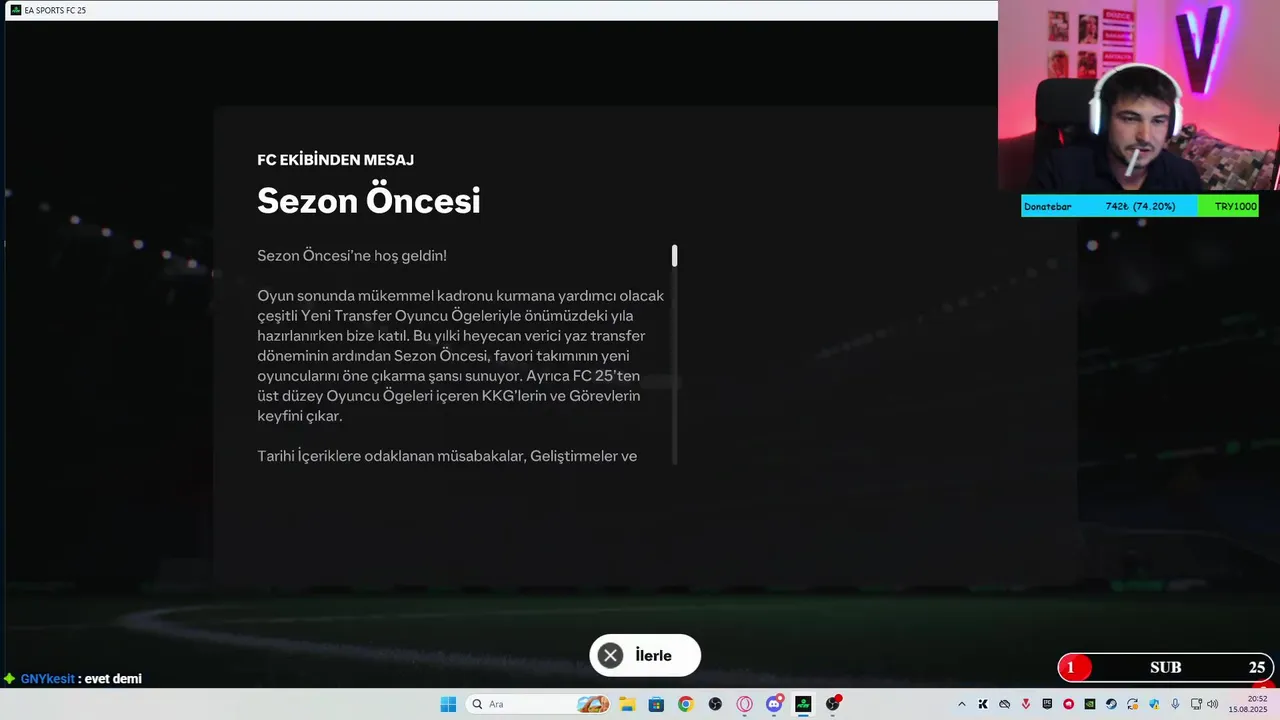Screen dimensions: 1280x720
Task: Open the Valorant tray icon
Action: click(x=1026, y=704)
